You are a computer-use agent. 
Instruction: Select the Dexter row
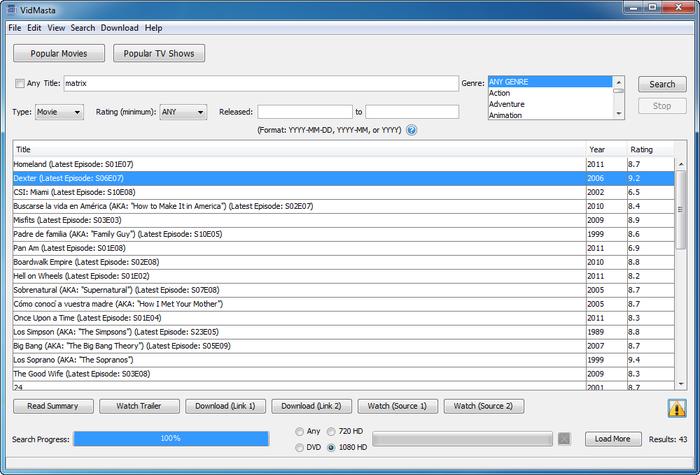tap(344, 178)
